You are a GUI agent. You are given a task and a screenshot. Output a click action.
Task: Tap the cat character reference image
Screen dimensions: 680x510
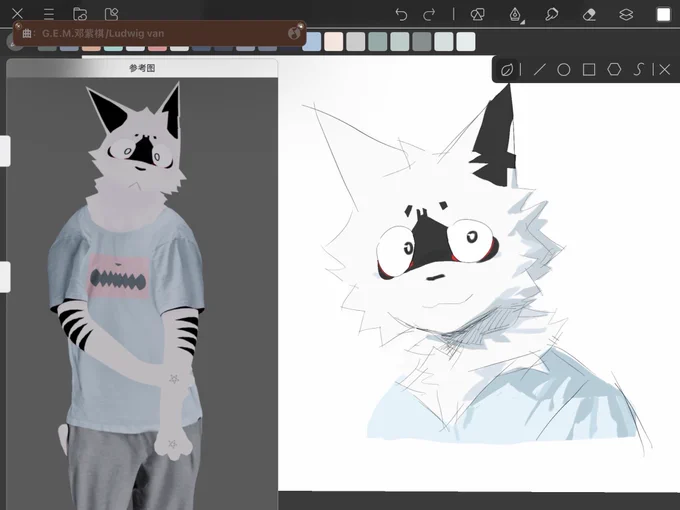pyautogui.click(x=128, y=295)
